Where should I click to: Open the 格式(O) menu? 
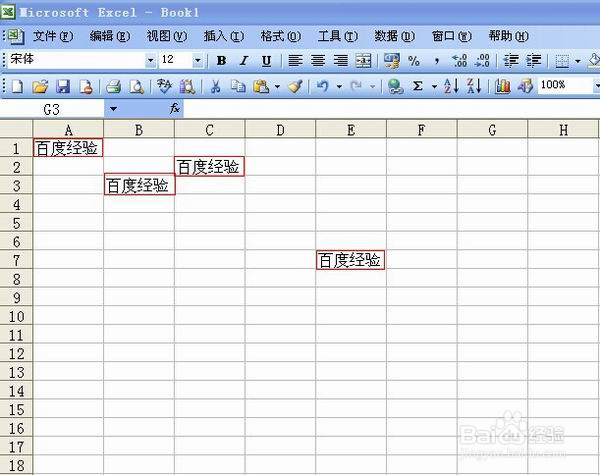coord(281,36)
